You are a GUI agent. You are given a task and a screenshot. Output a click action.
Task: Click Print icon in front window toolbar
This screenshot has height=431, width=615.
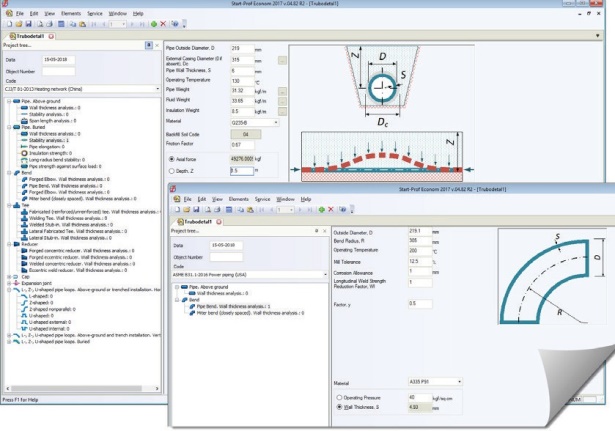pos(217,210)
